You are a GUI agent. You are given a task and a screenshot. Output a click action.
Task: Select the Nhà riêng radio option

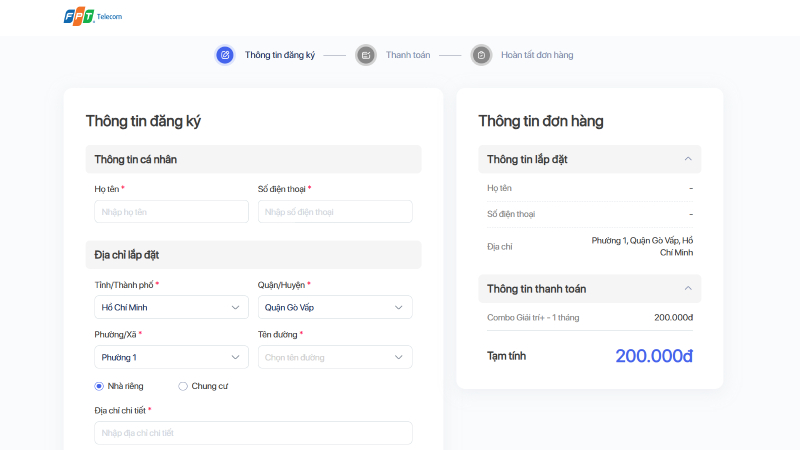click(x=99, y=386)
